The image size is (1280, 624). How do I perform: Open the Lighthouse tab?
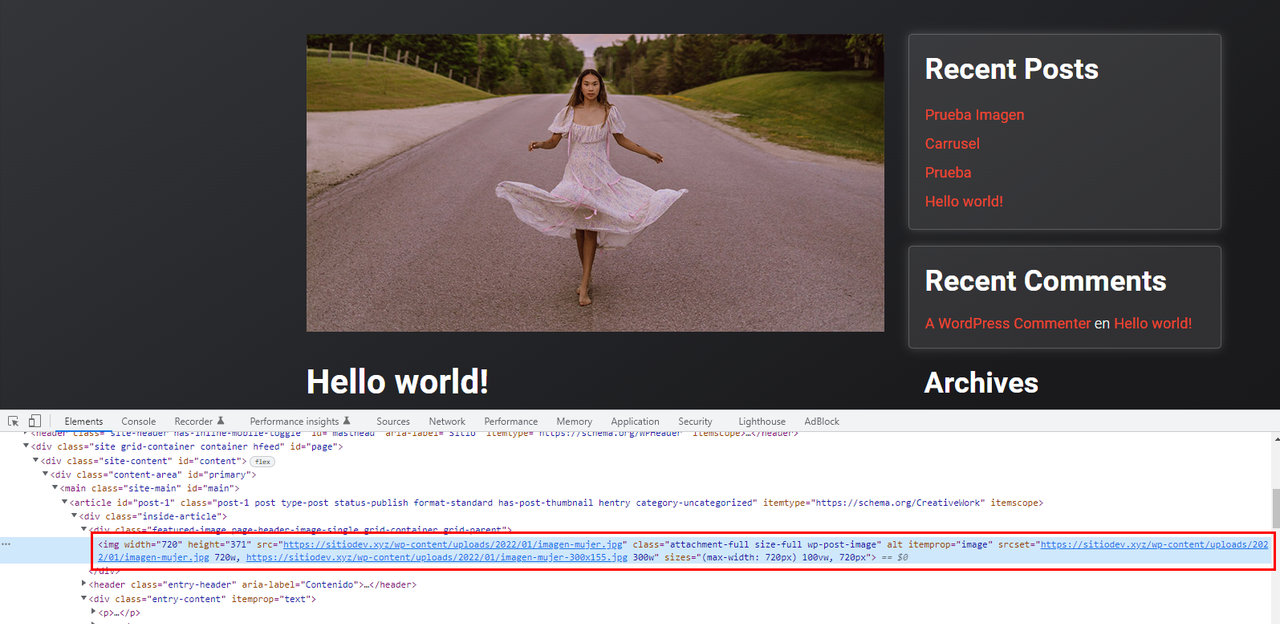[762, 421]
